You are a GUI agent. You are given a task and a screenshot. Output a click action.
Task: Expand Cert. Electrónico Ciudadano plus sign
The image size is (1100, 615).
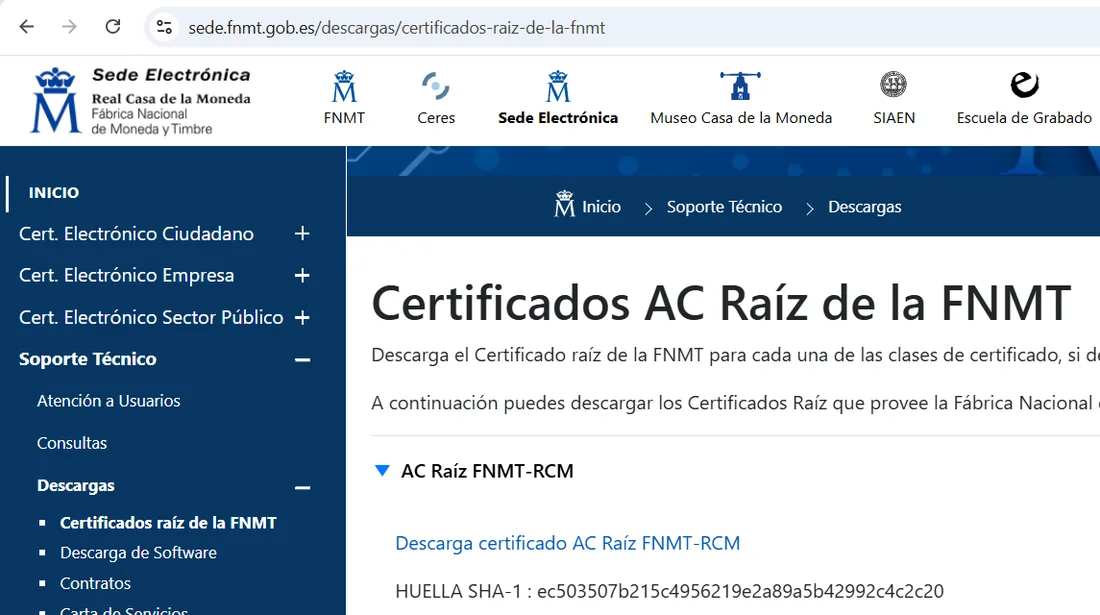(x=302, y=234)
